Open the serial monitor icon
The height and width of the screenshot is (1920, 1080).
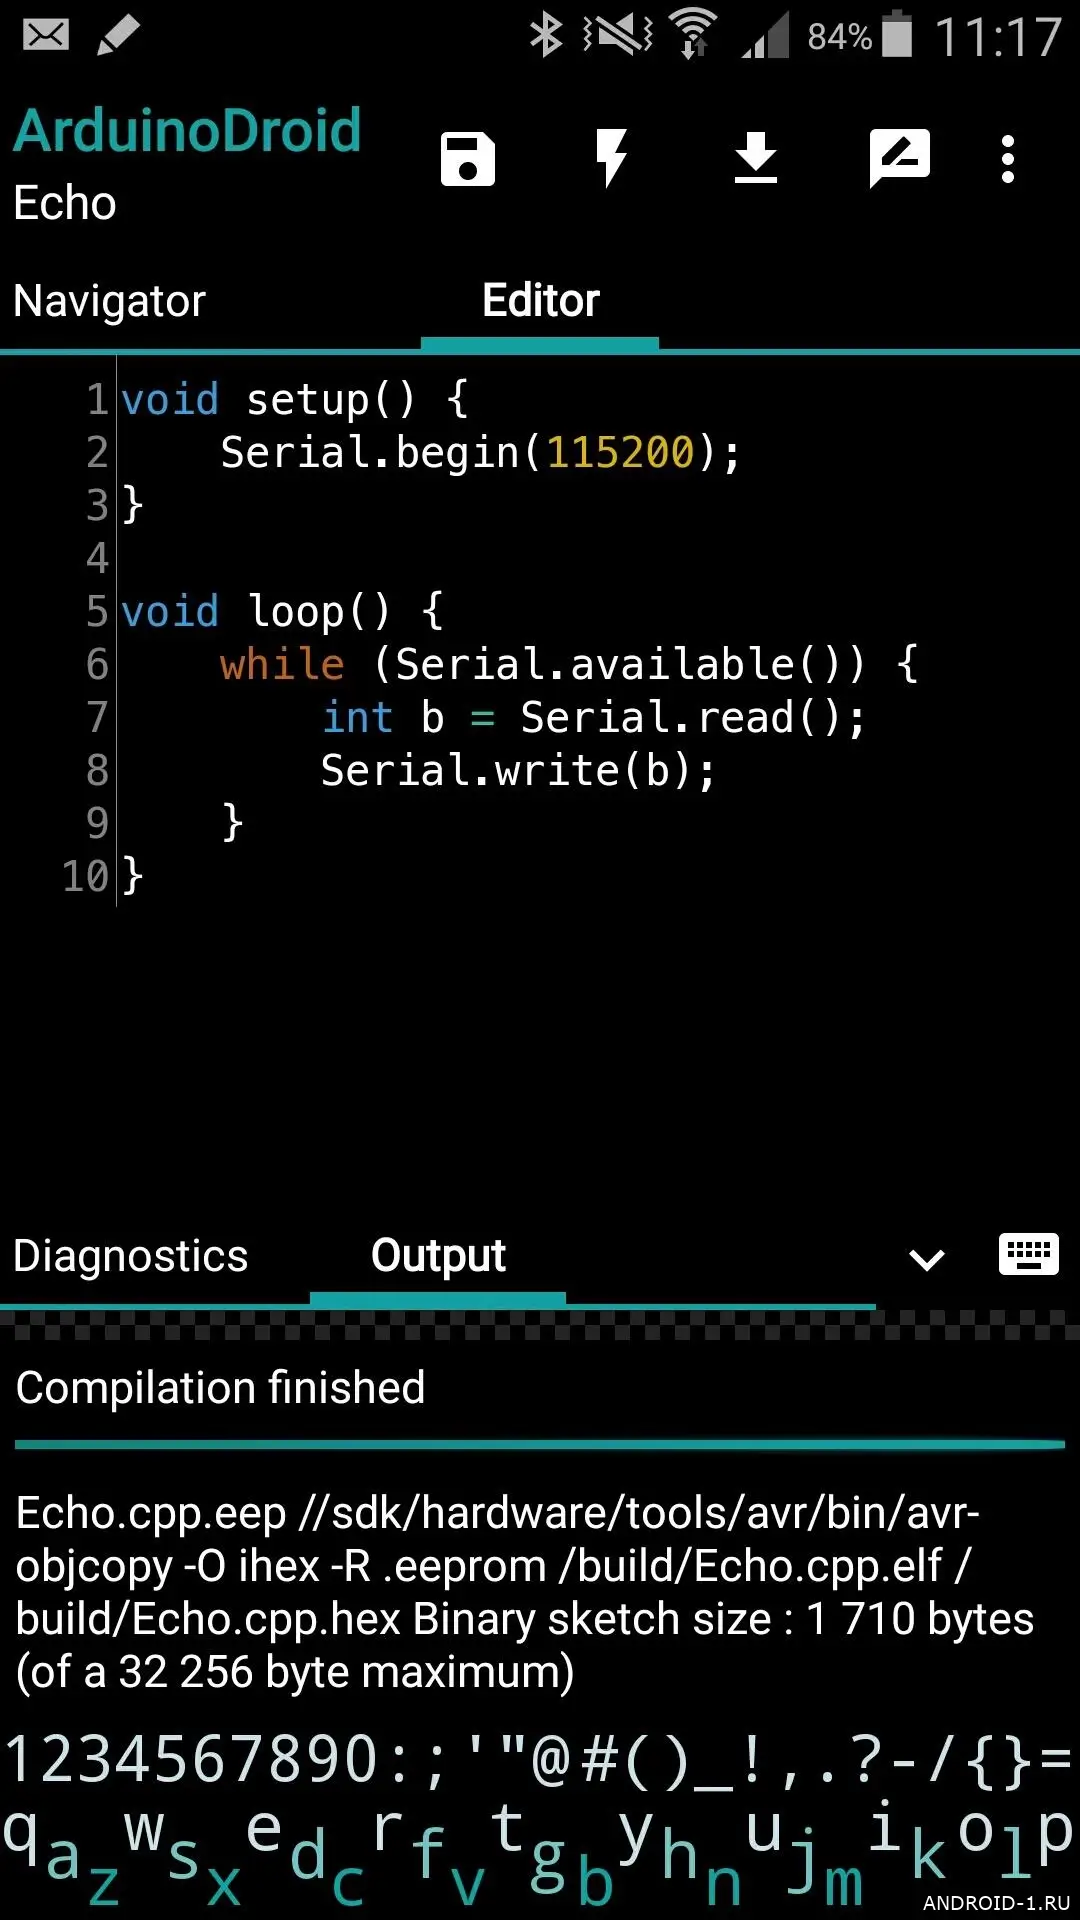(900, 158)
